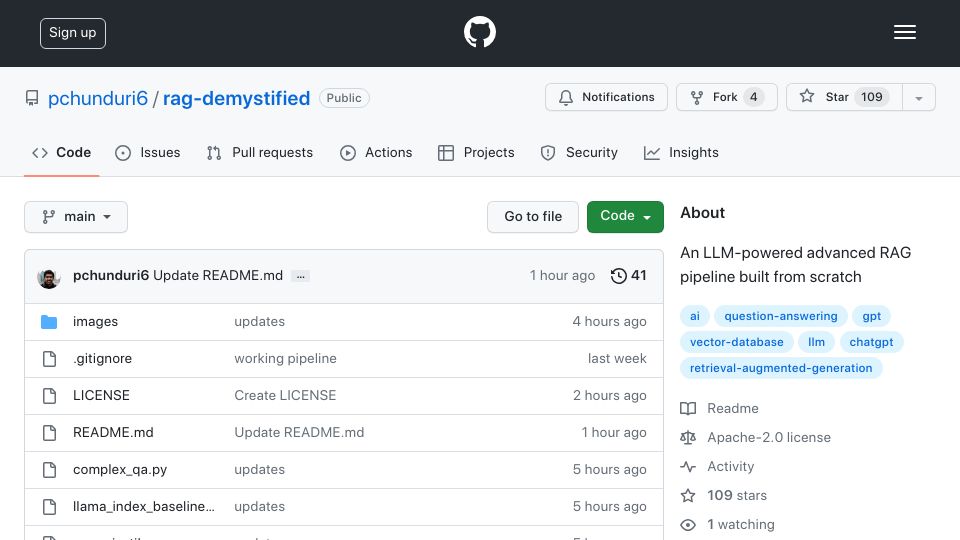960x540 pixels.
Task: Open the images folder name
Action: tap(96, 321)
